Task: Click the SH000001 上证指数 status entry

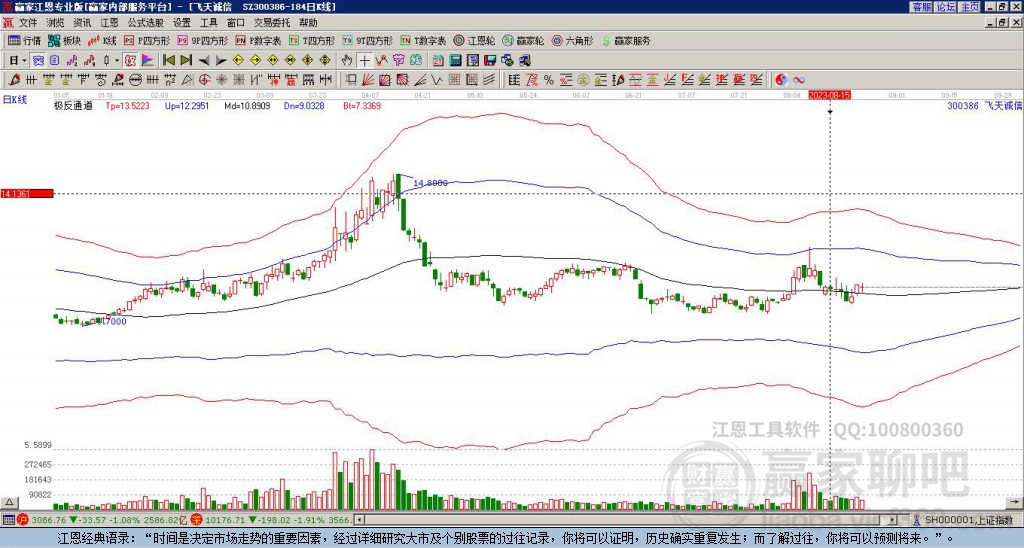Action: [968, 520]
